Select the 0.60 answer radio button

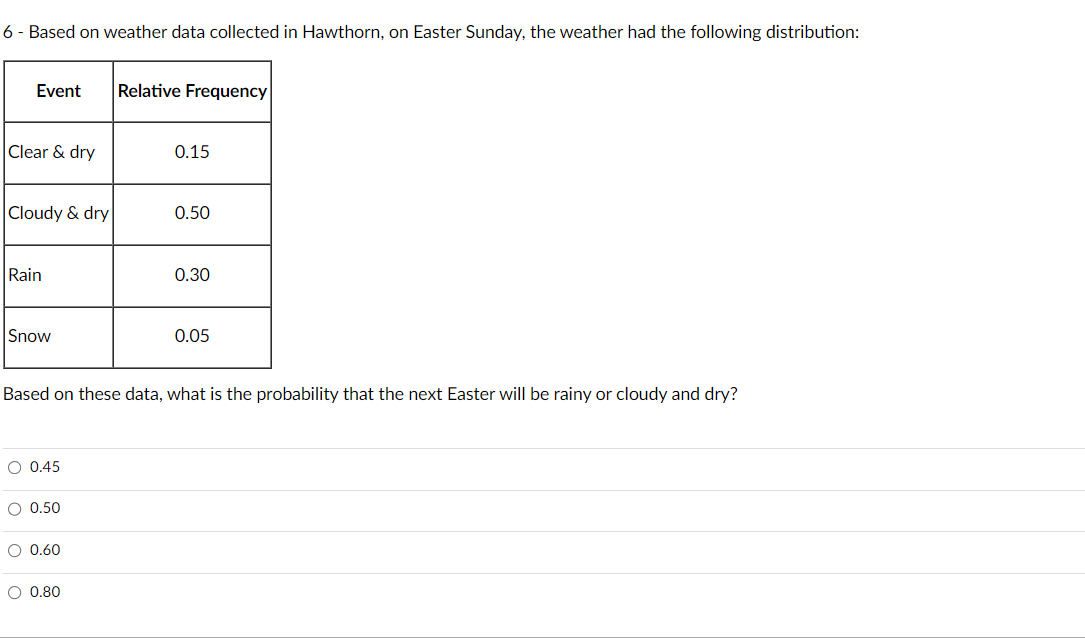coord(15,550)
